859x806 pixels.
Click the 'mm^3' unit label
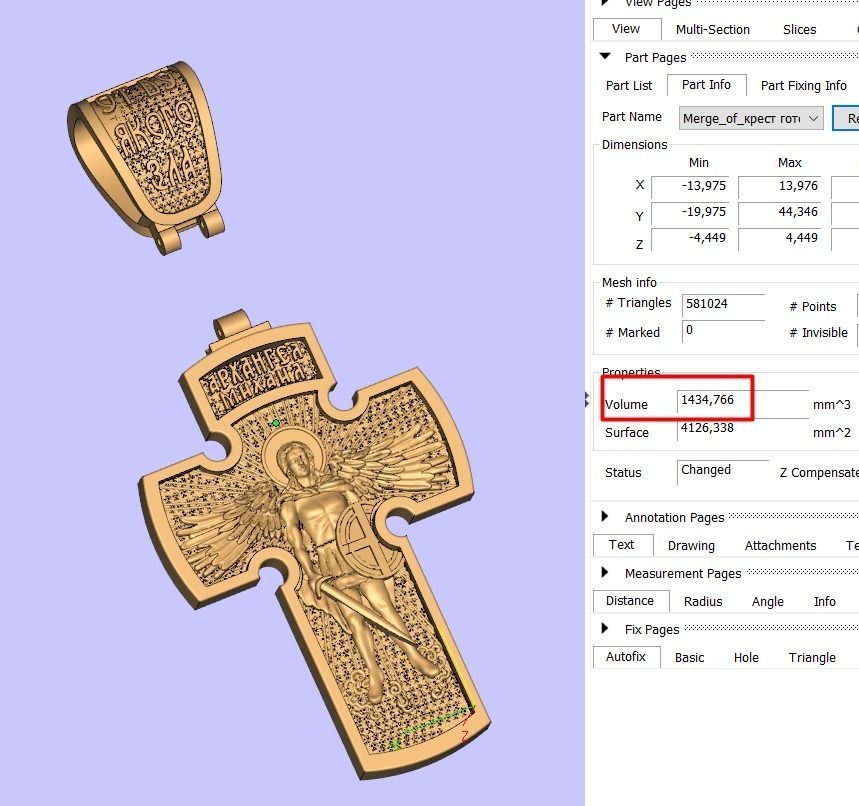pos(832,405)
